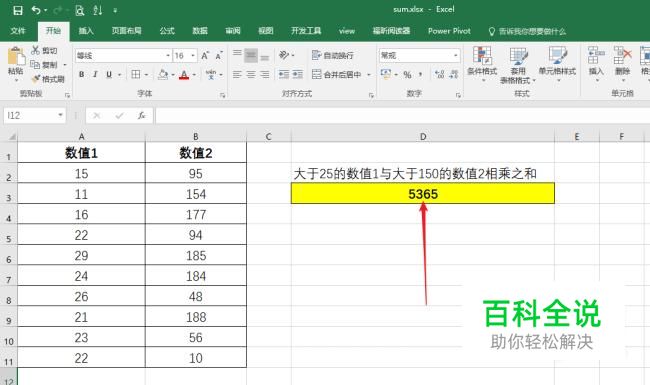
Task: Click the Print Preview icon in title bar
Action: click(x=80, y=10)
